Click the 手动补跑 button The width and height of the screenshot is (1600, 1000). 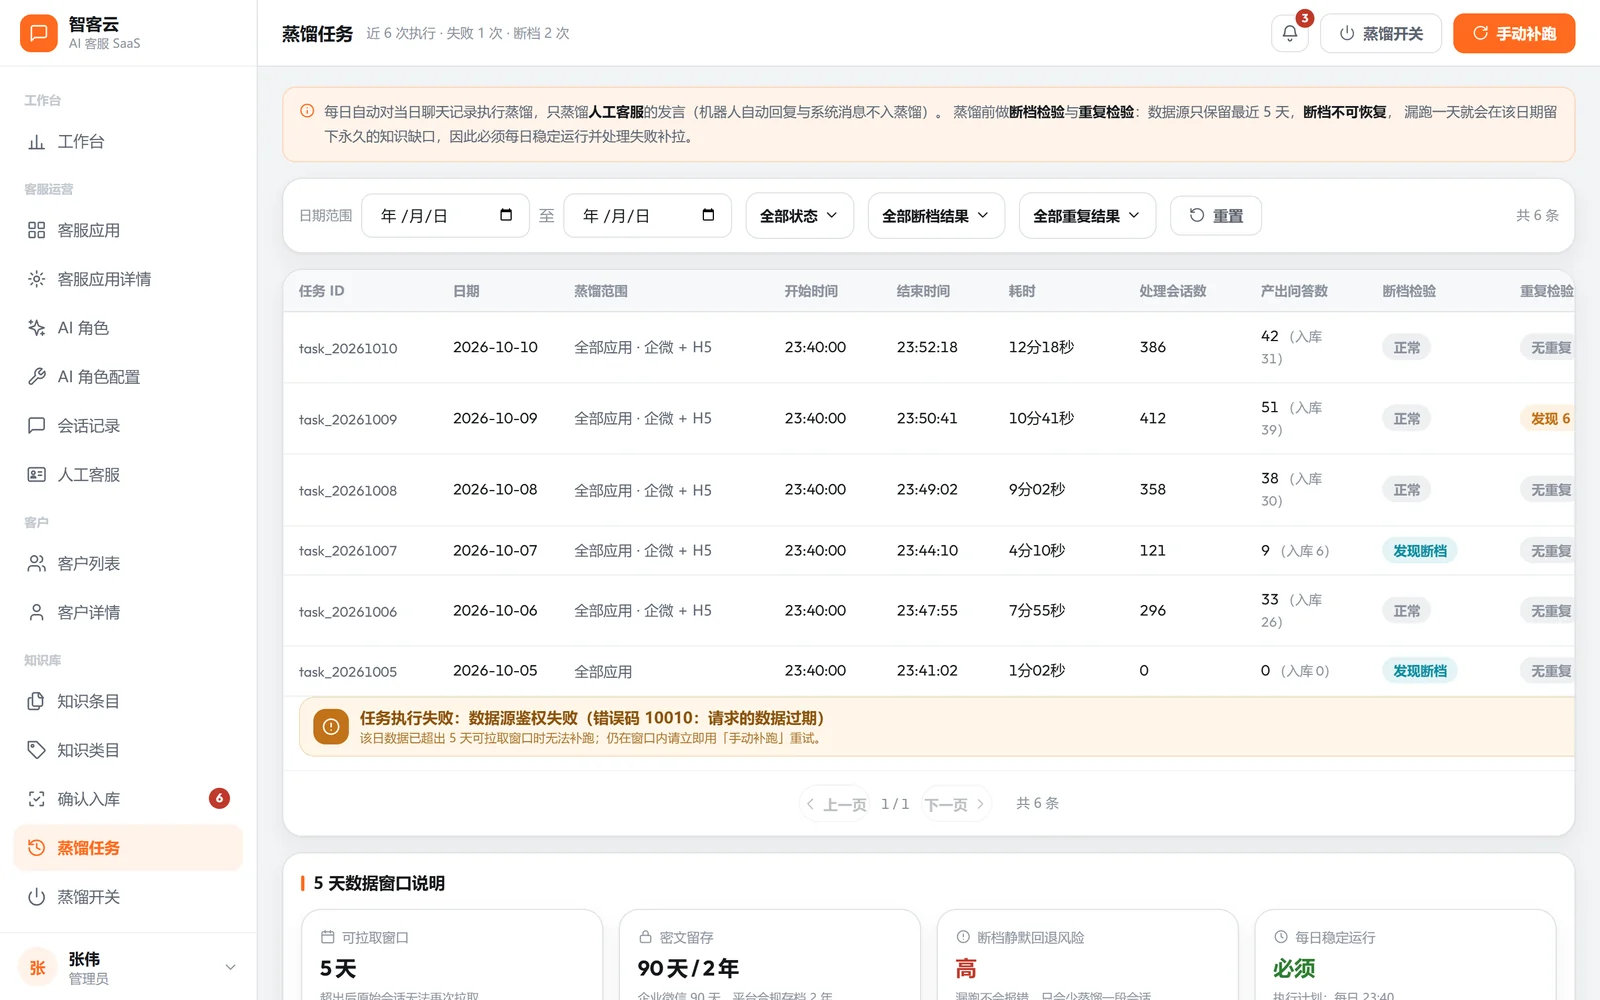[x=1514, y=33]
